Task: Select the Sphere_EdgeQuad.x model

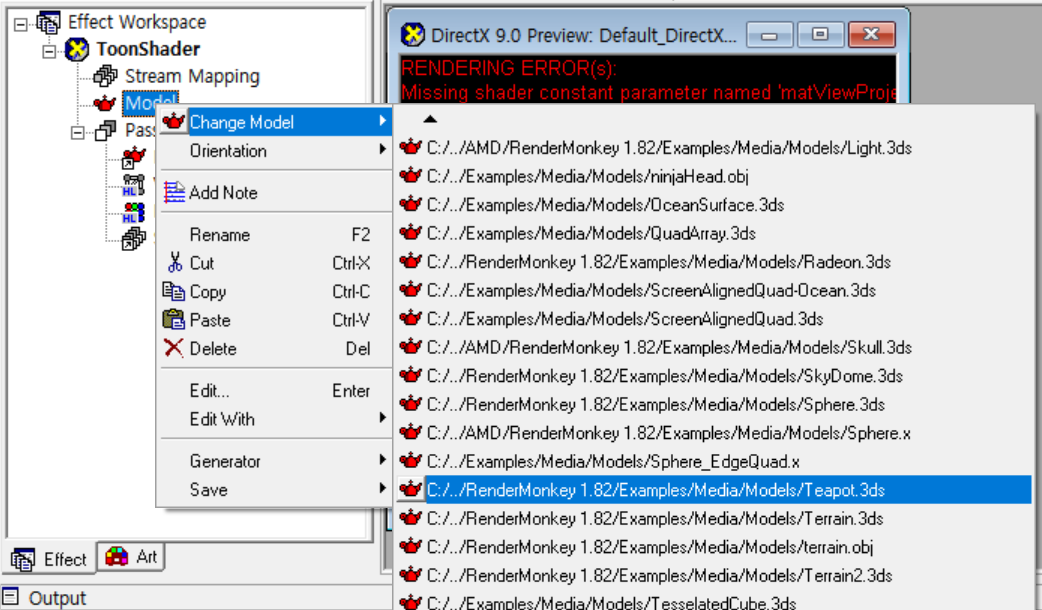Action: 712,462
